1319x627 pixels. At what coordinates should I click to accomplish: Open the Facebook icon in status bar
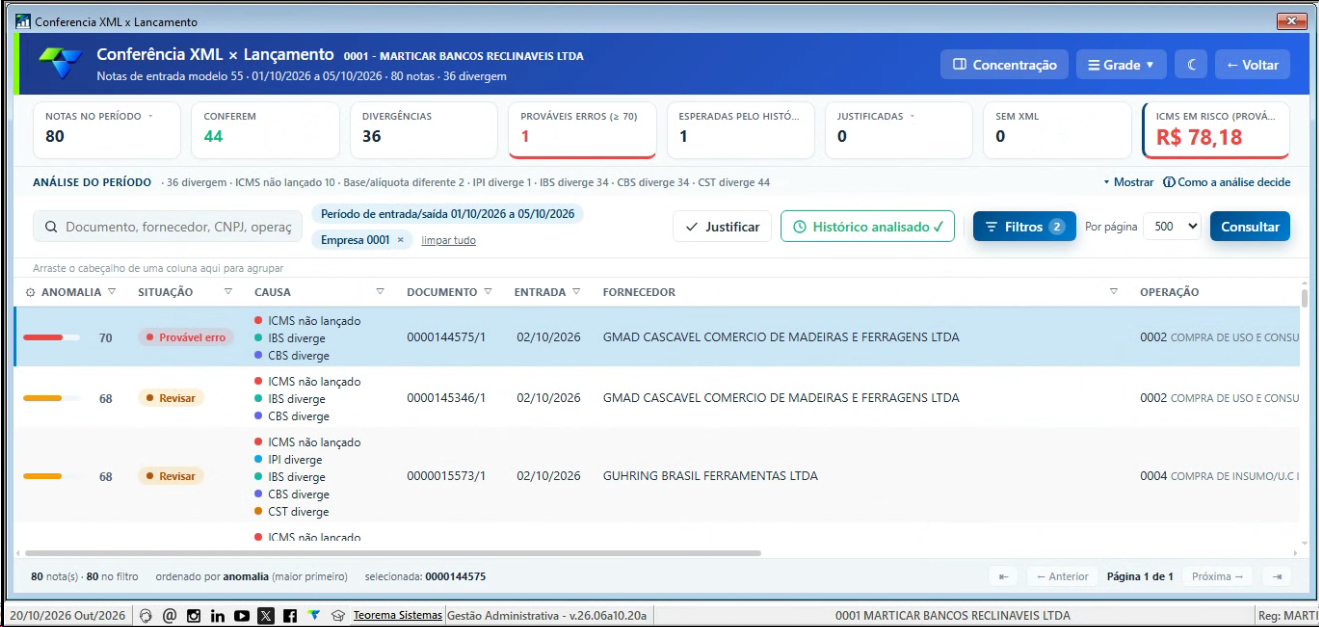point(290,616)
